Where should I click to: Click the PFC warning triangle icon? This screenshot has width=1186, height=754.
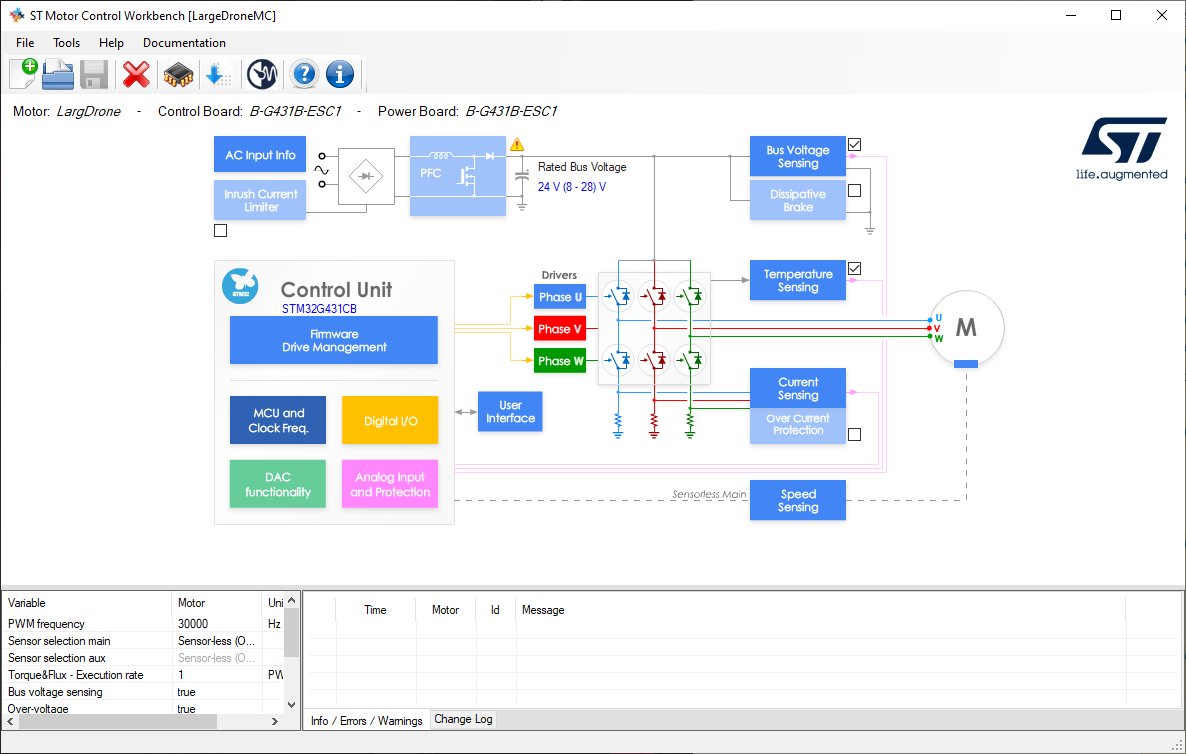[517, 144]
